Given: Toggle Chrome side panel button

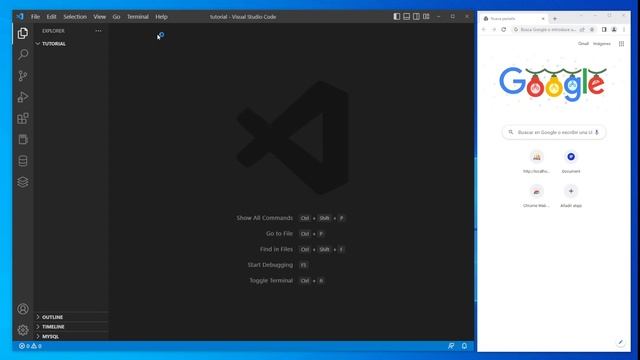Looking at the screenshot, I should click(604, 29).
